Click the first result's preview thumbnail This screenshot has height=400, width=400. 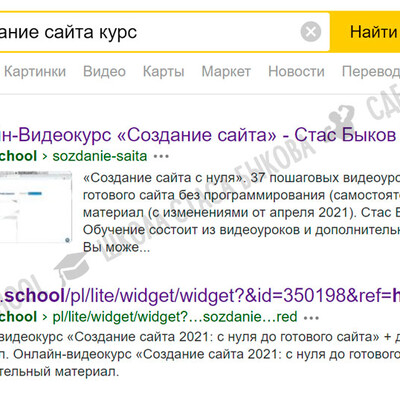point(36,207)
